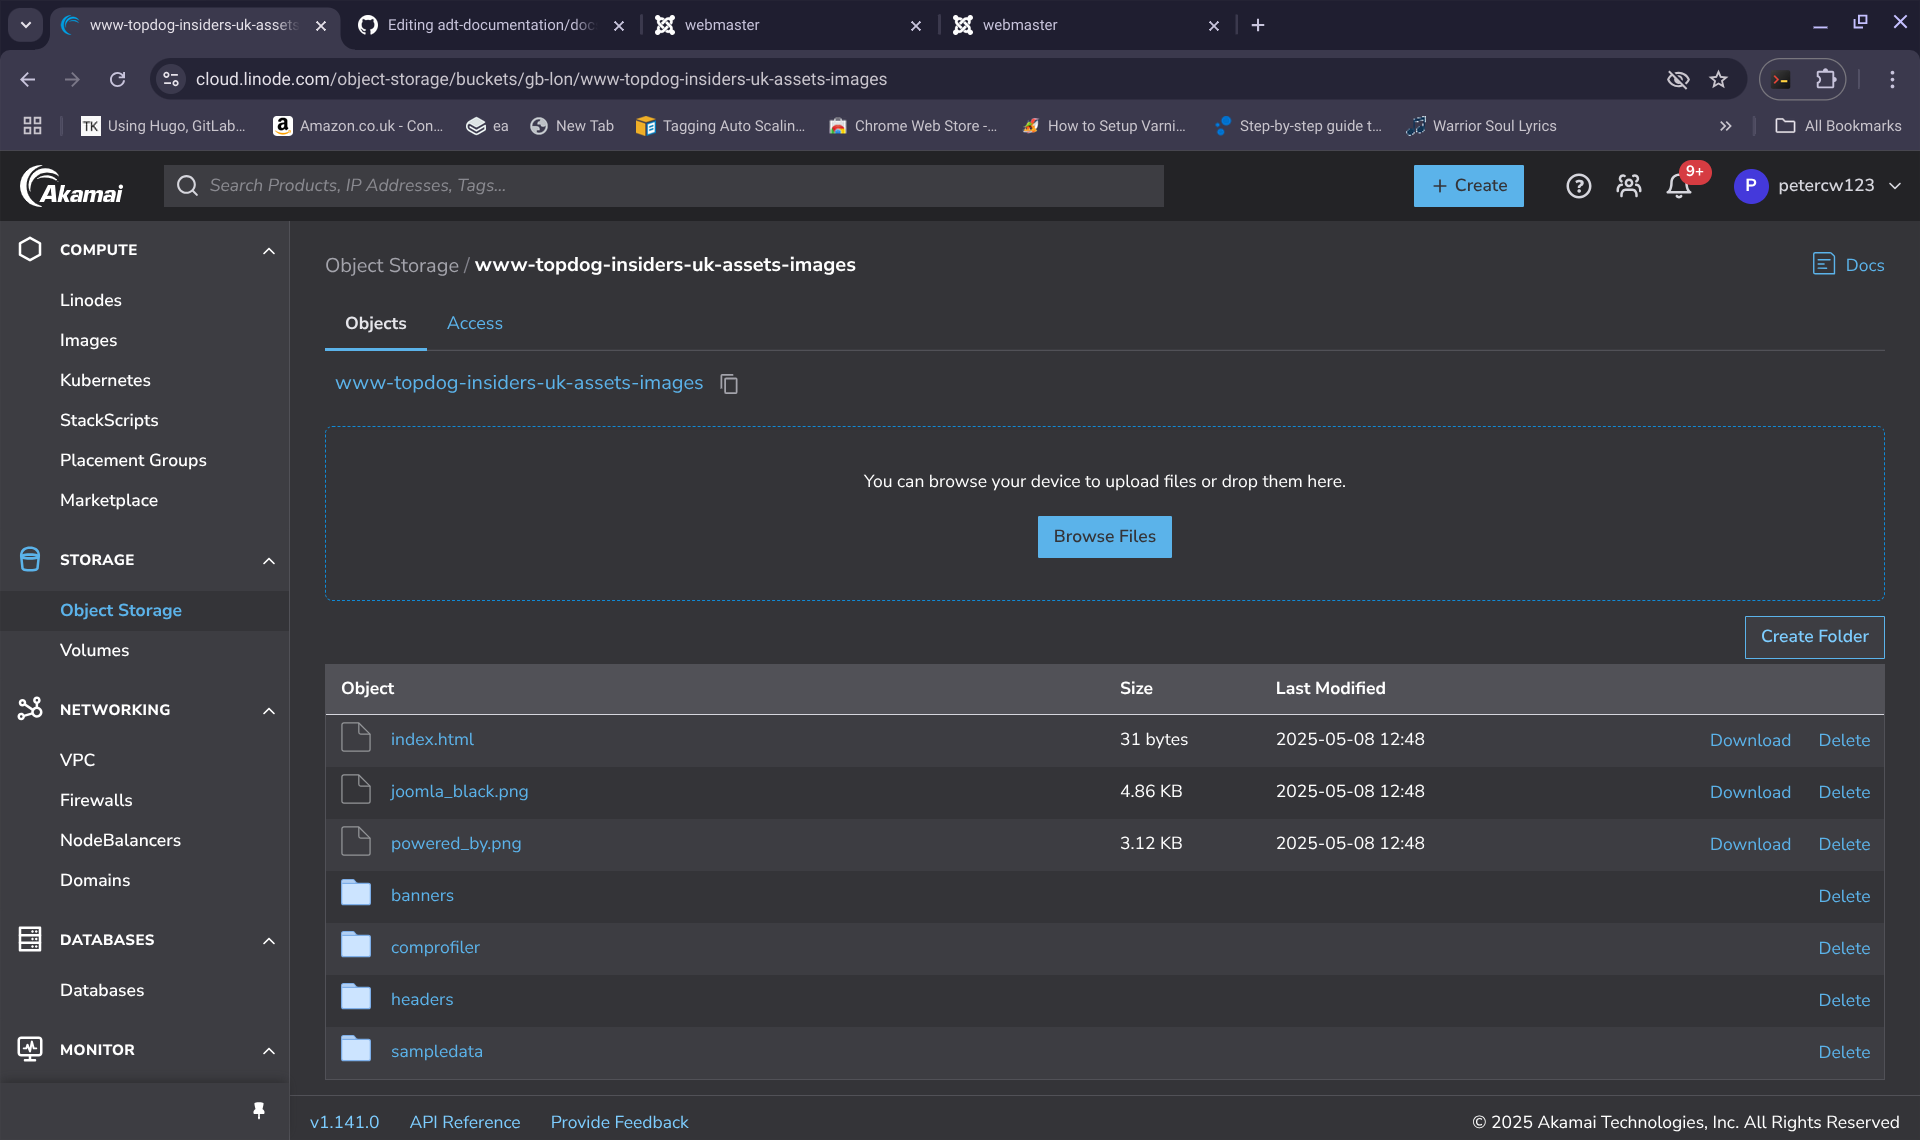Screen dimensions: 1920x1140
Task: Pin the side menu with pushpin icon
Action: click(x=259, y=1110)
